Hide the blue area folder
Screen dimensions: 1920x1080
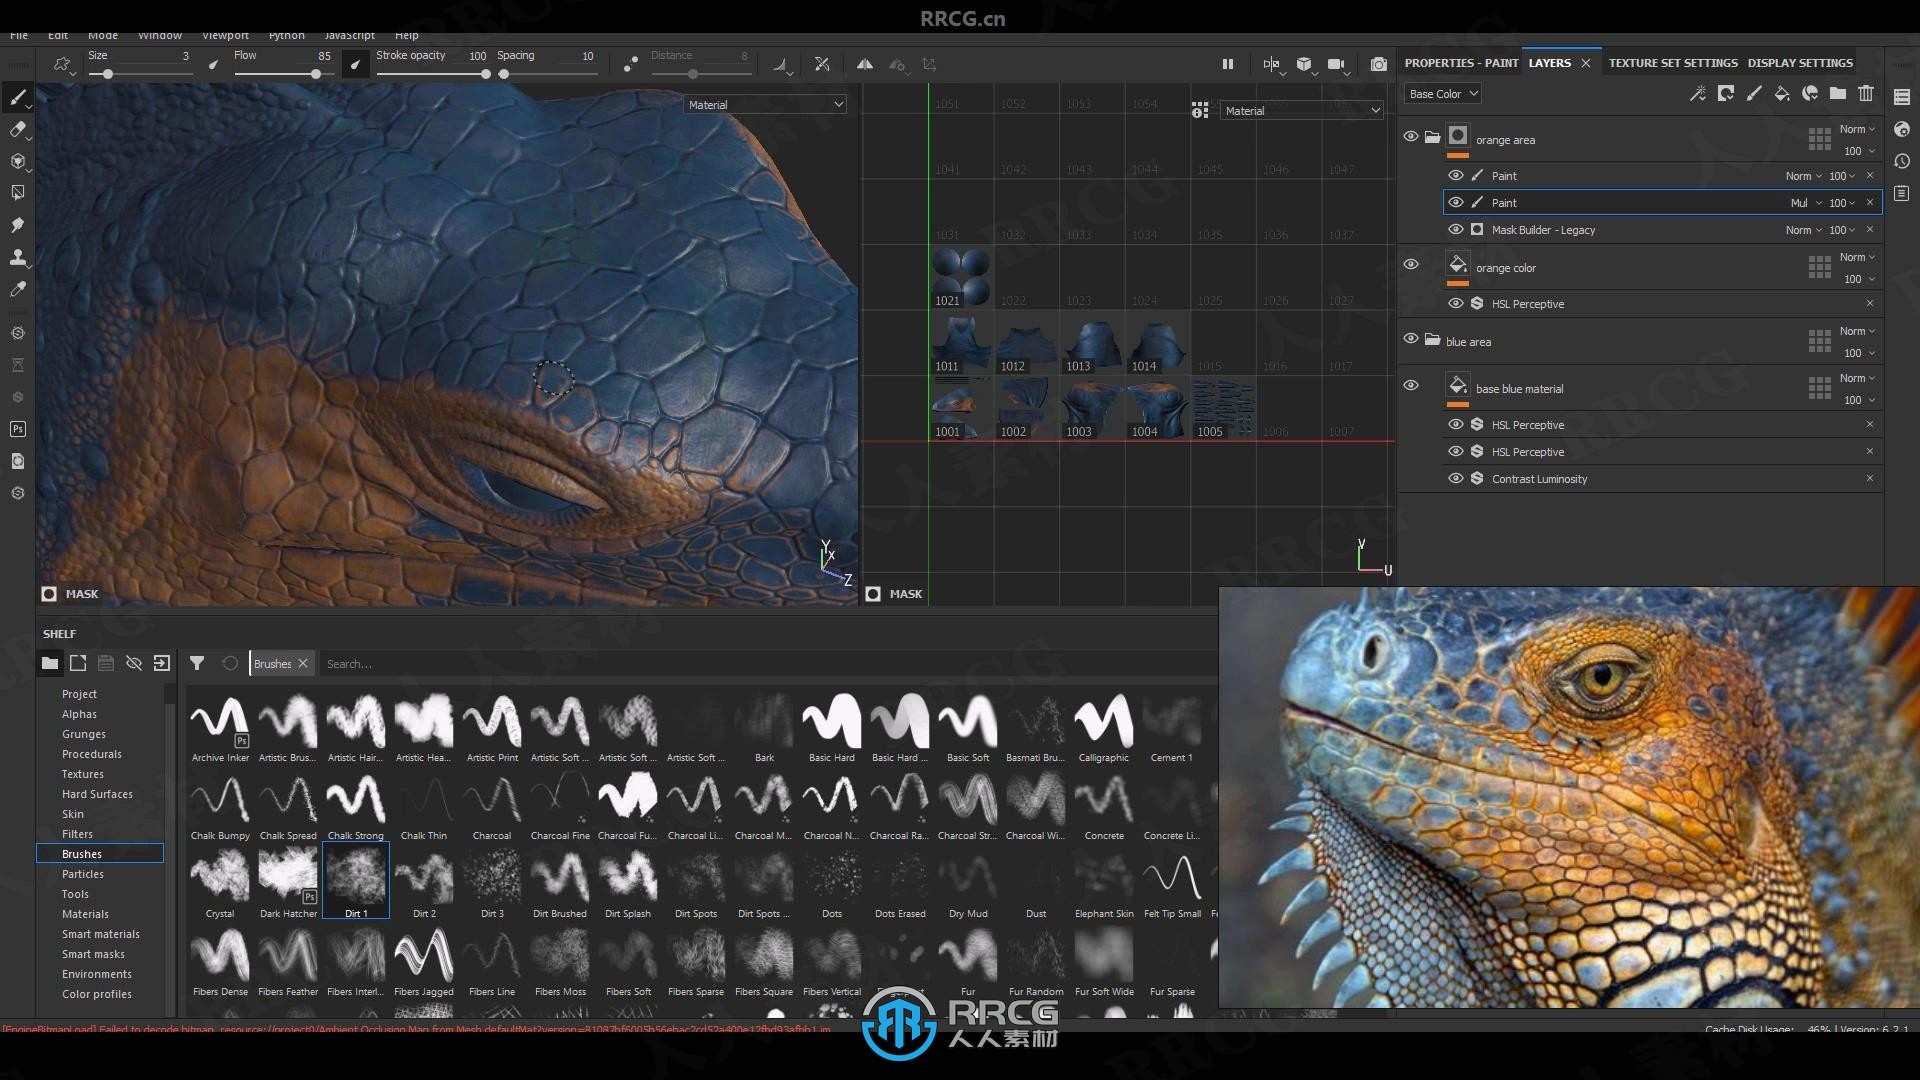(1411, 338)
